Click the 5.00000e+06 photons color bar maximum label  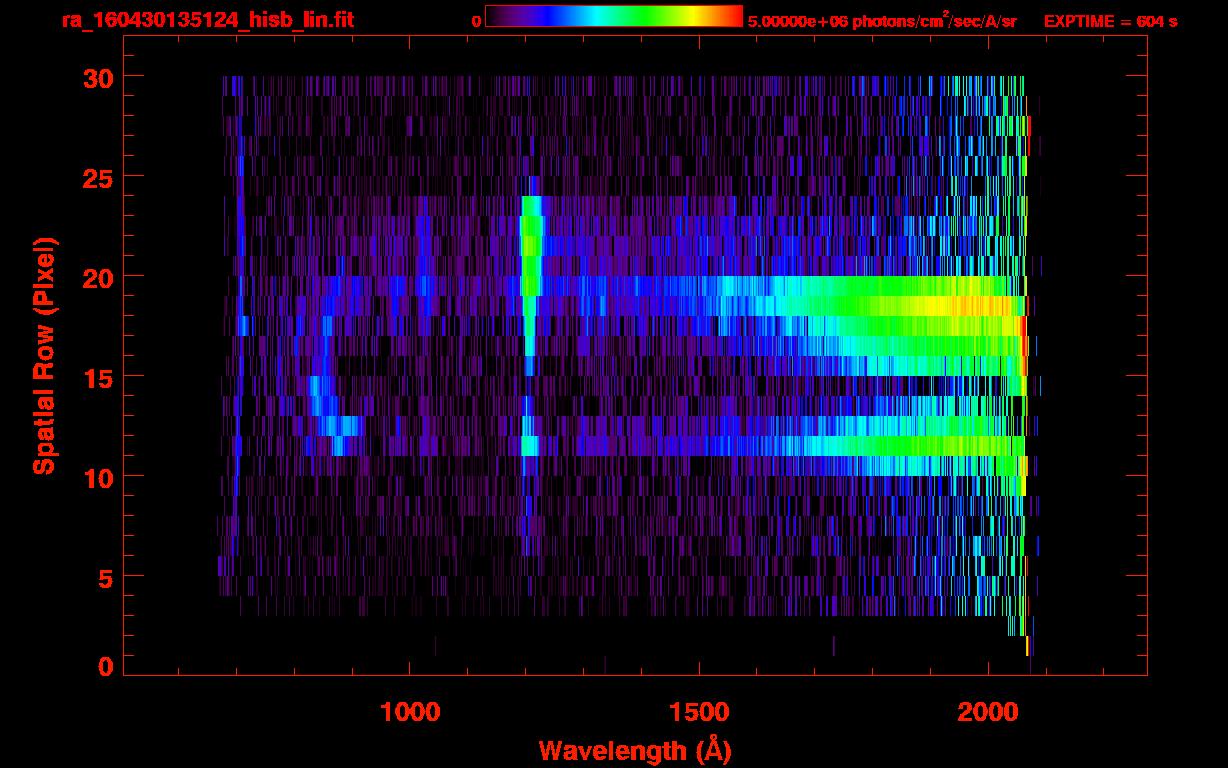point(882,21)
